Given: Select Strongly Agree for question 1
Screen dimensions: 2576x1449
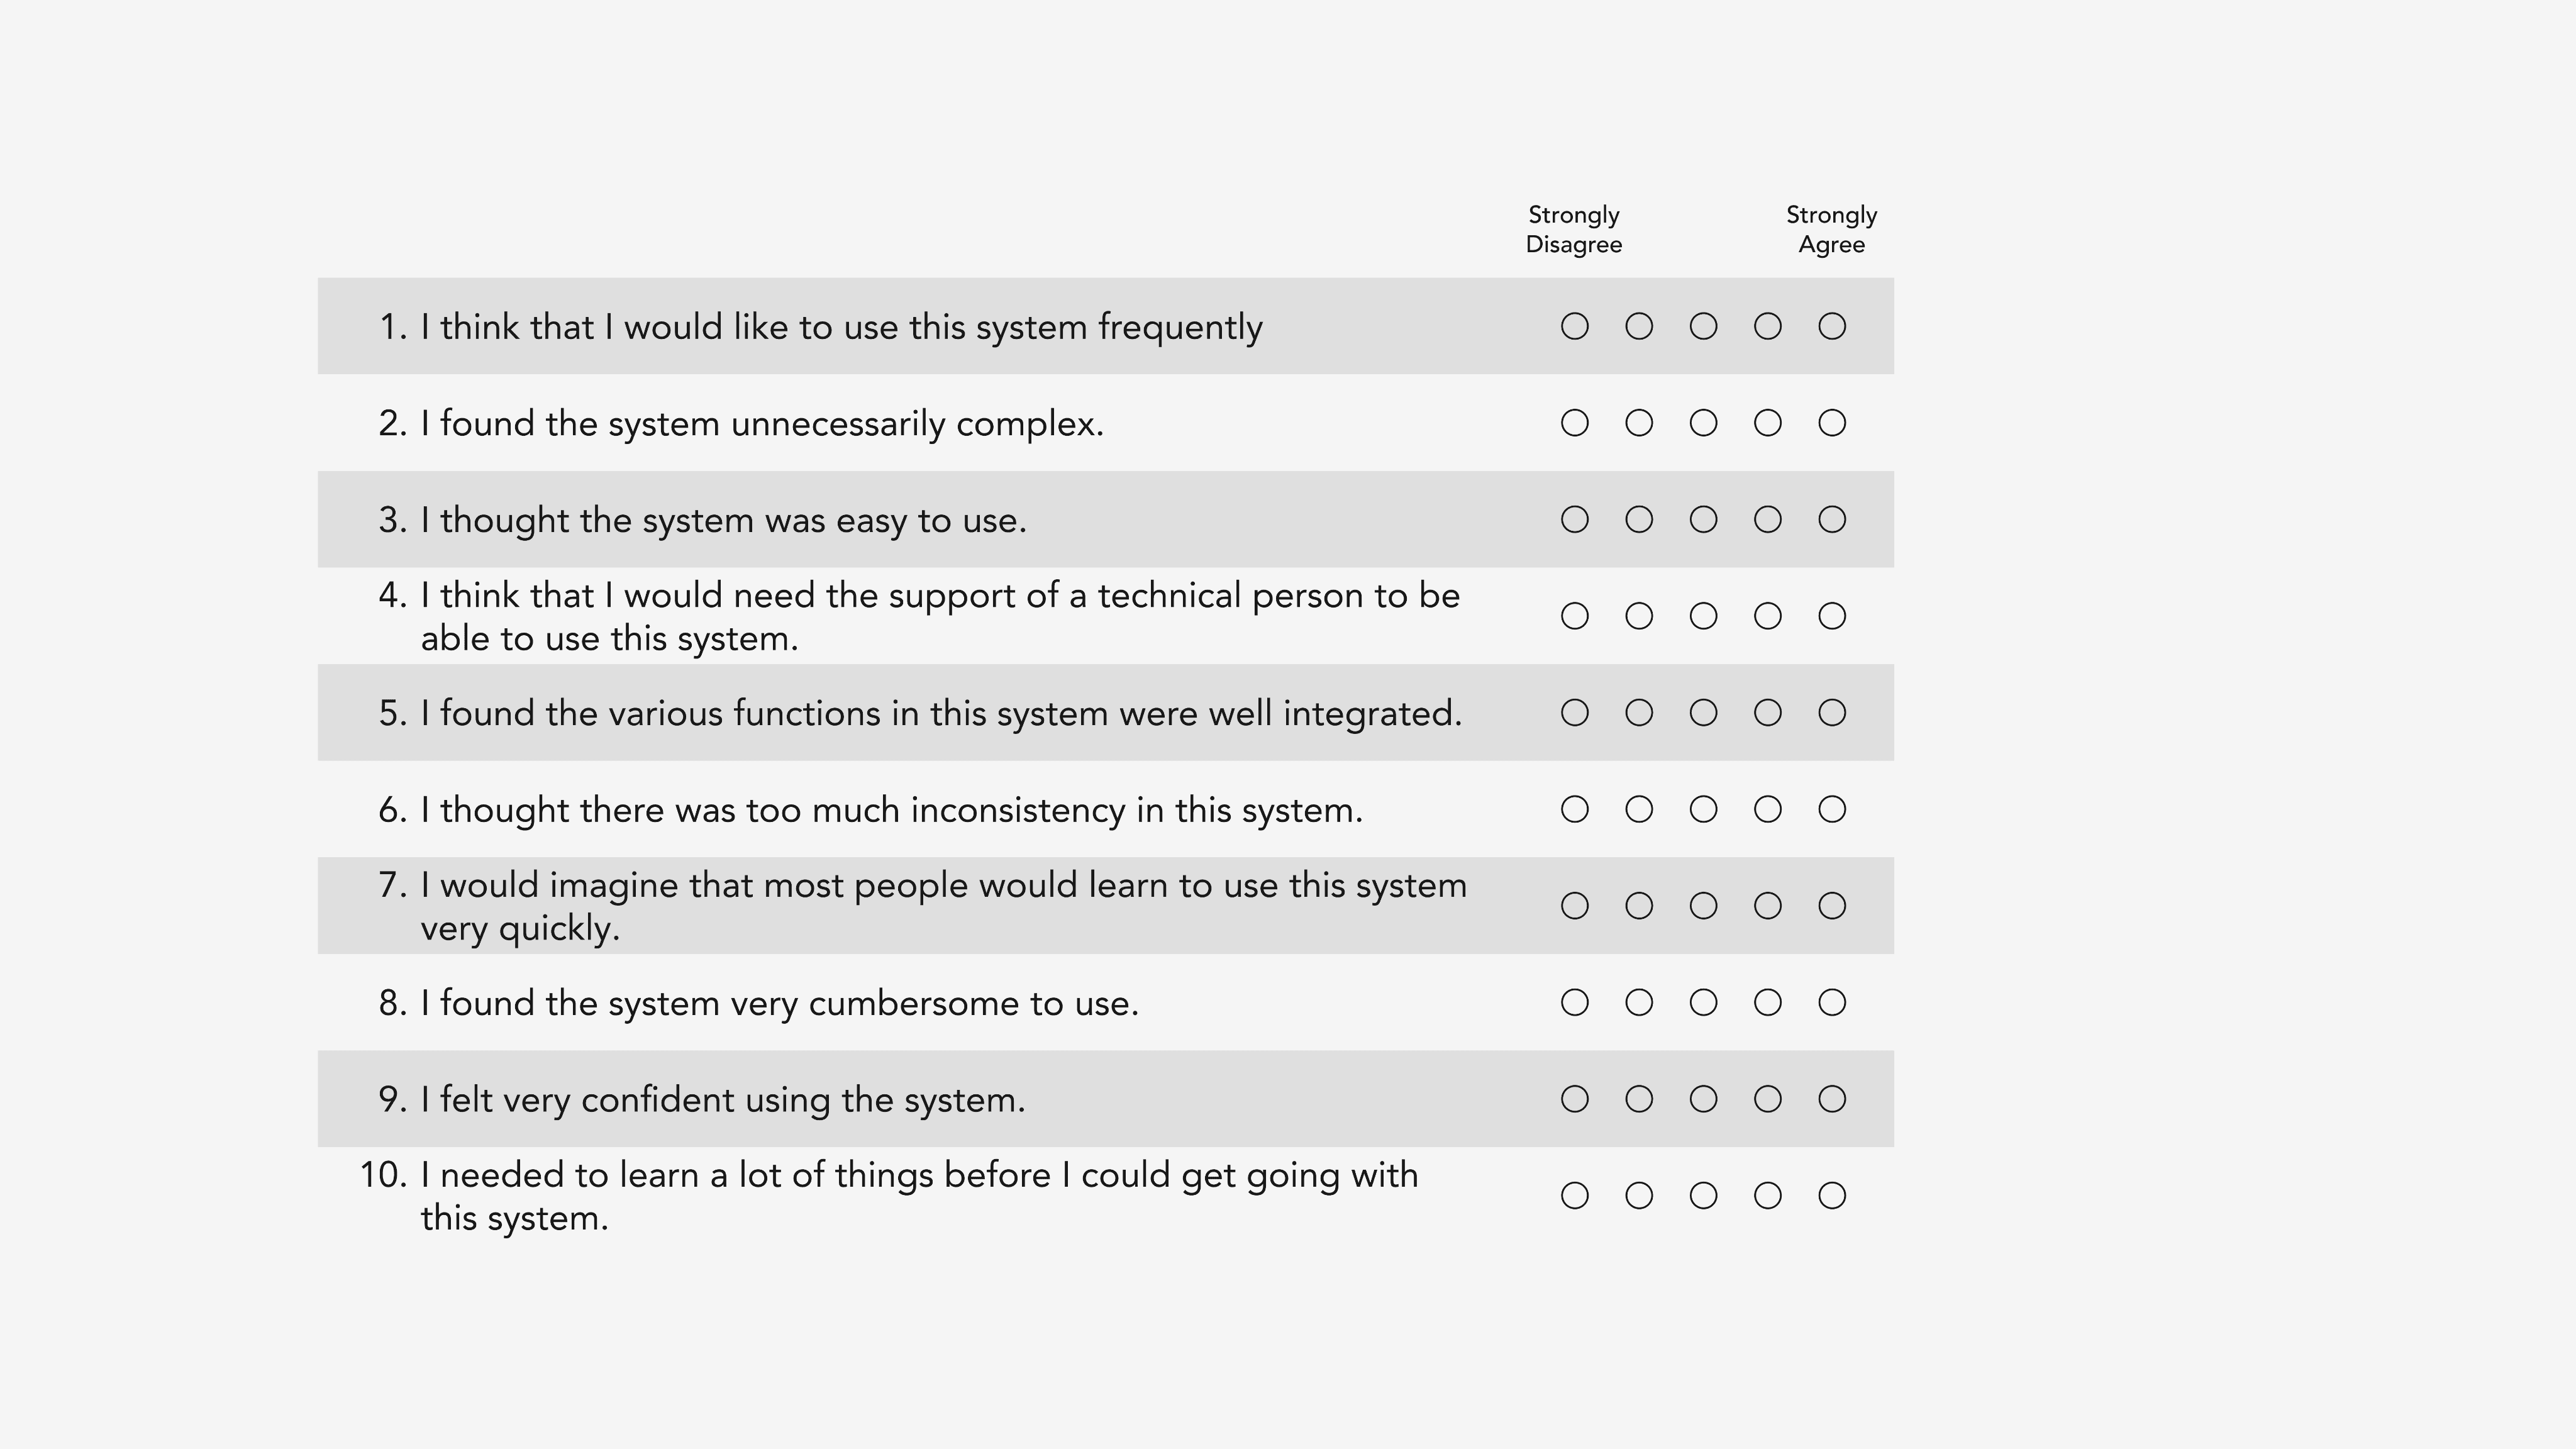Looking at the screenshot, I should (1832, 326).
